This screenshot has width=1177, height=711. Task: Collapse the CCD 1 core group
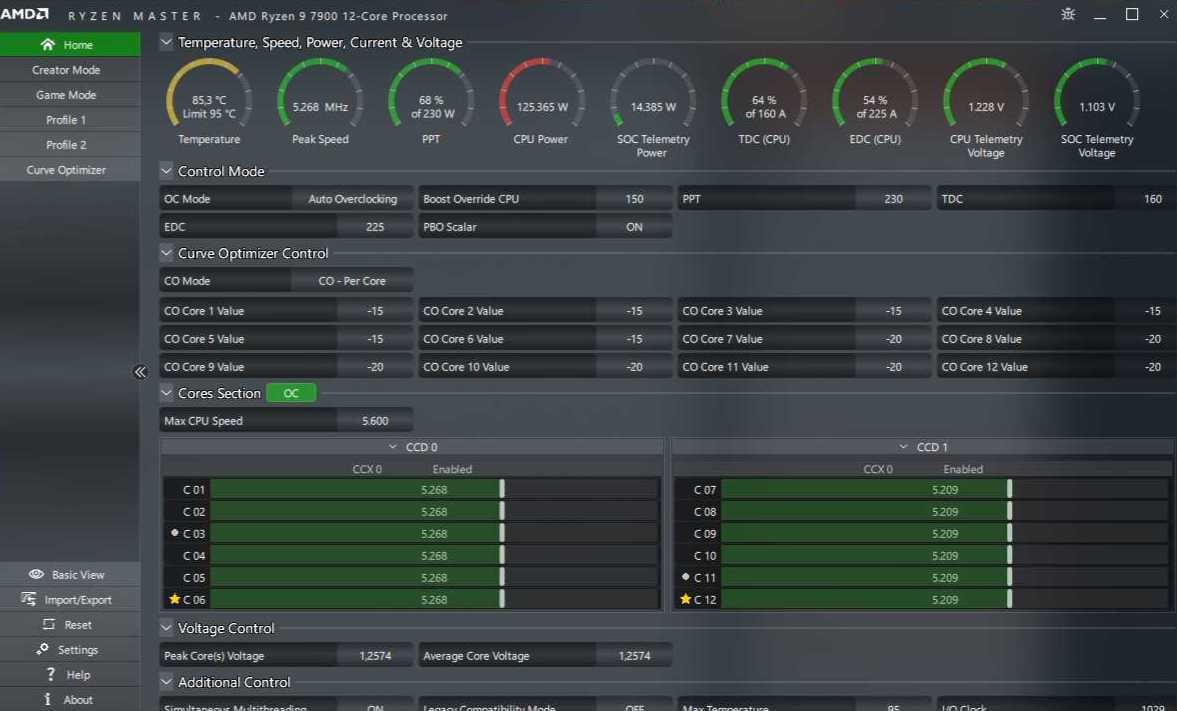coord(903,447)
